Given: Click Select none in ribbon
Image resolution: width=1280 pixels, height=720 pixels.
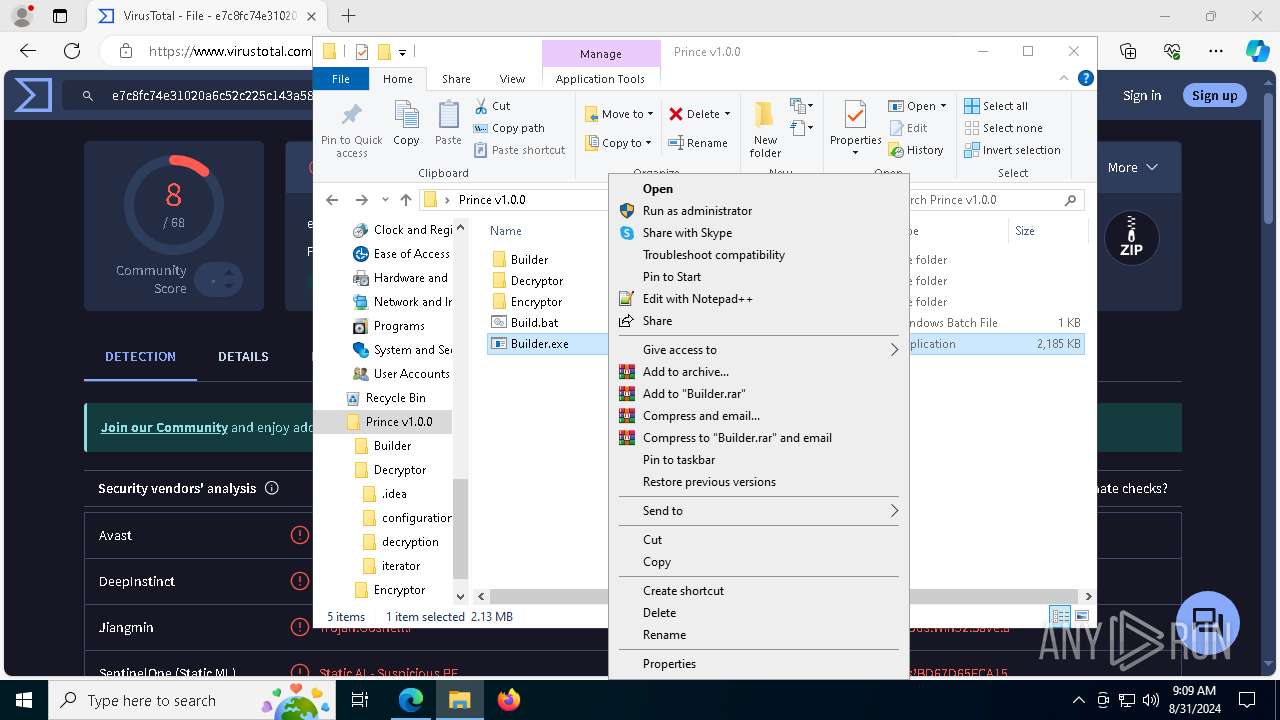Looking at the screenshot, I should (1003, 128).
